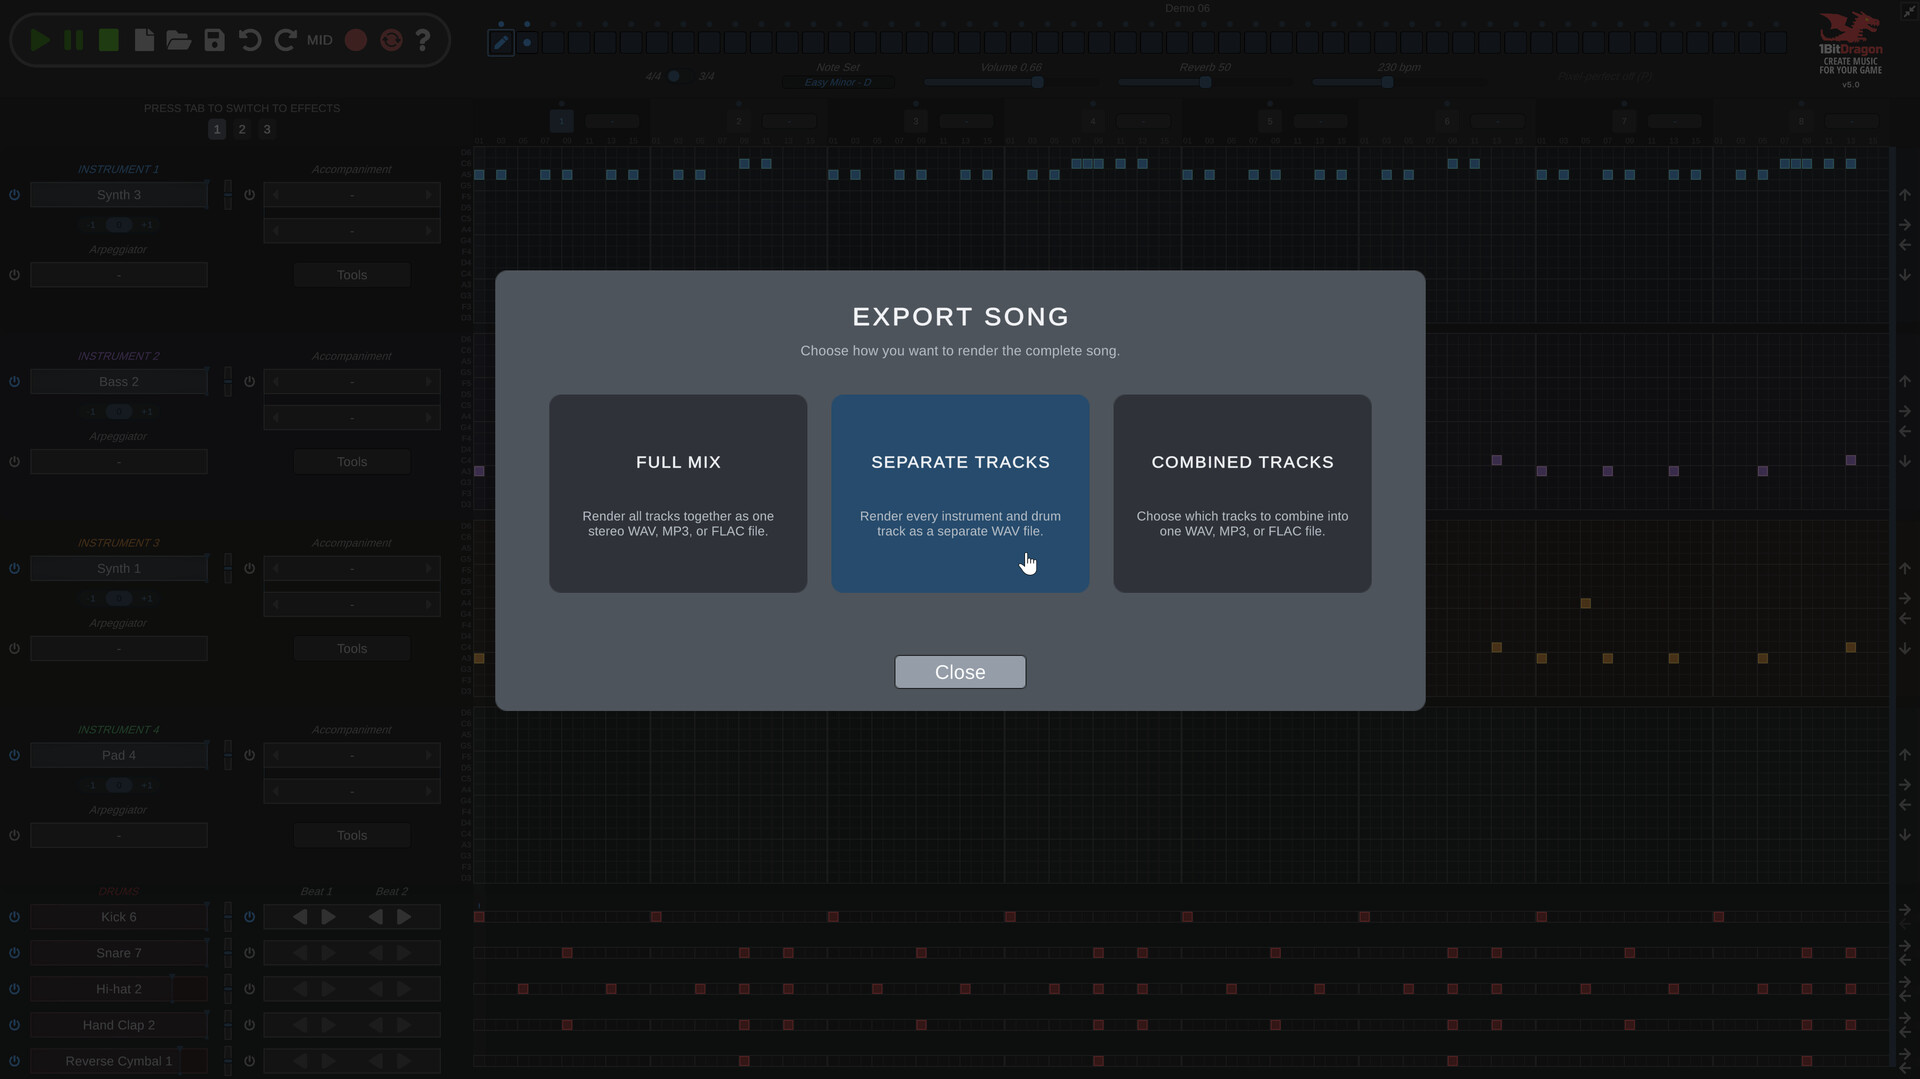Open the Synth 3 instrument selector

click(119, 195)
